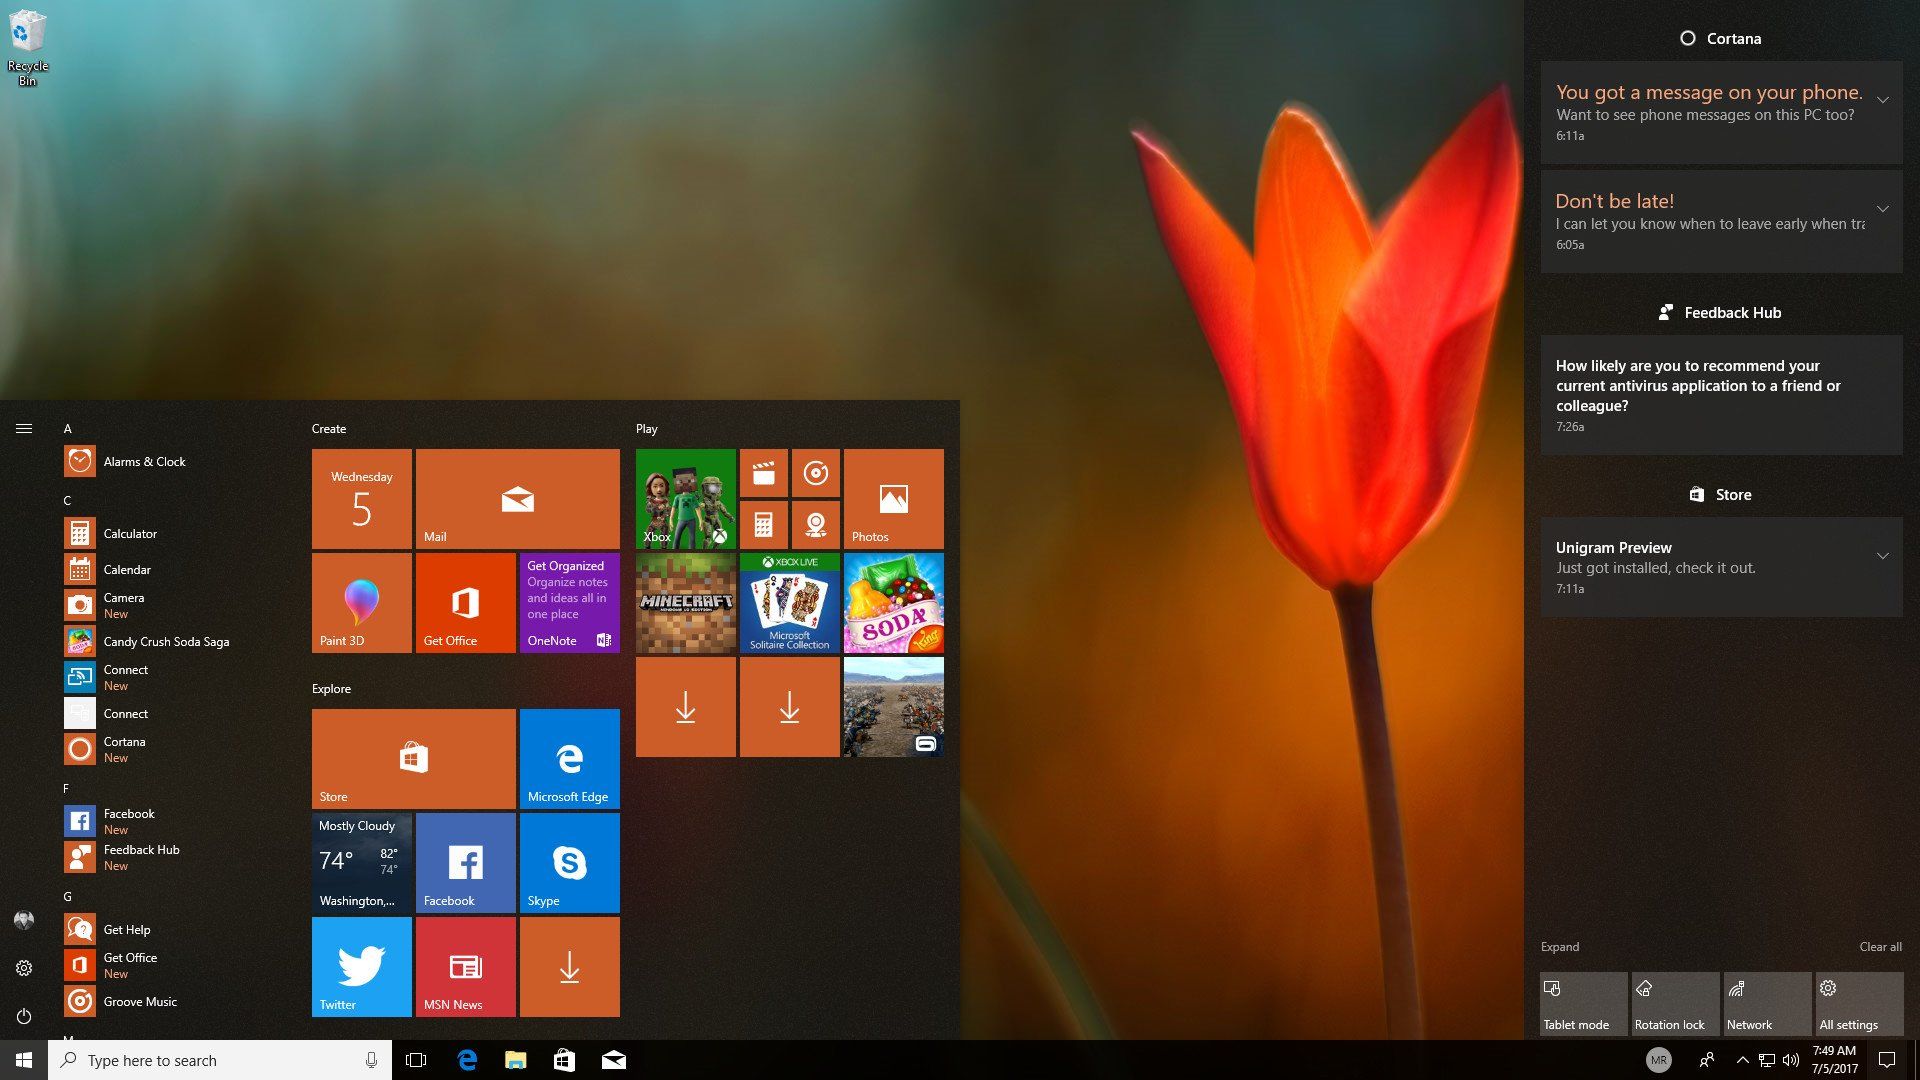This screenshot has width=1920, height=1080.
Task: Open All settings quick action
Action: click(1860, 1004)
